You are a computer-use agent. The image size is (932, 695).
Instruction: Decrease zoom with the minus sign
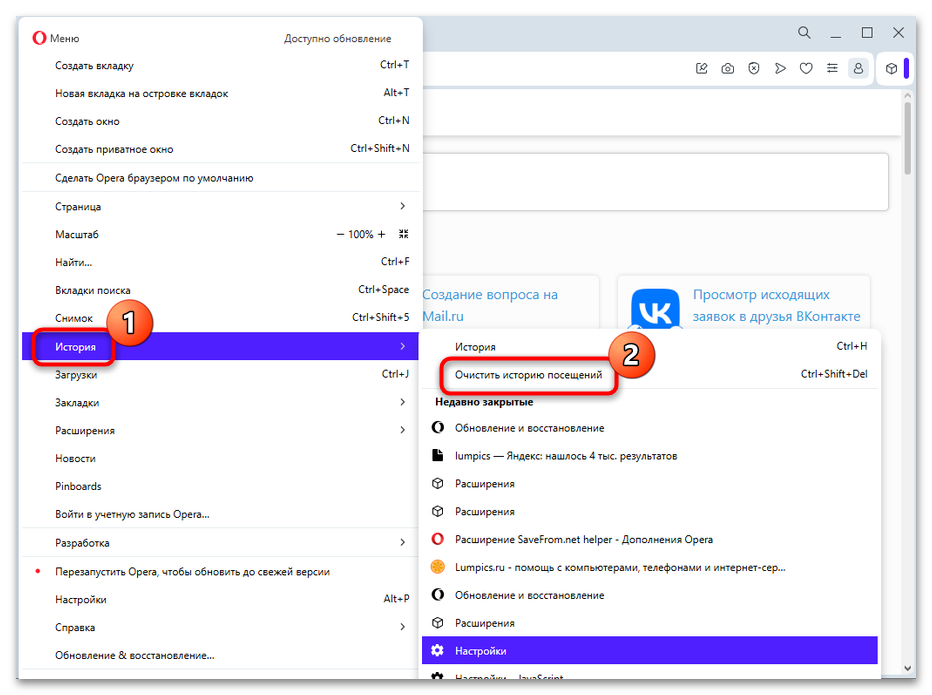340,234
